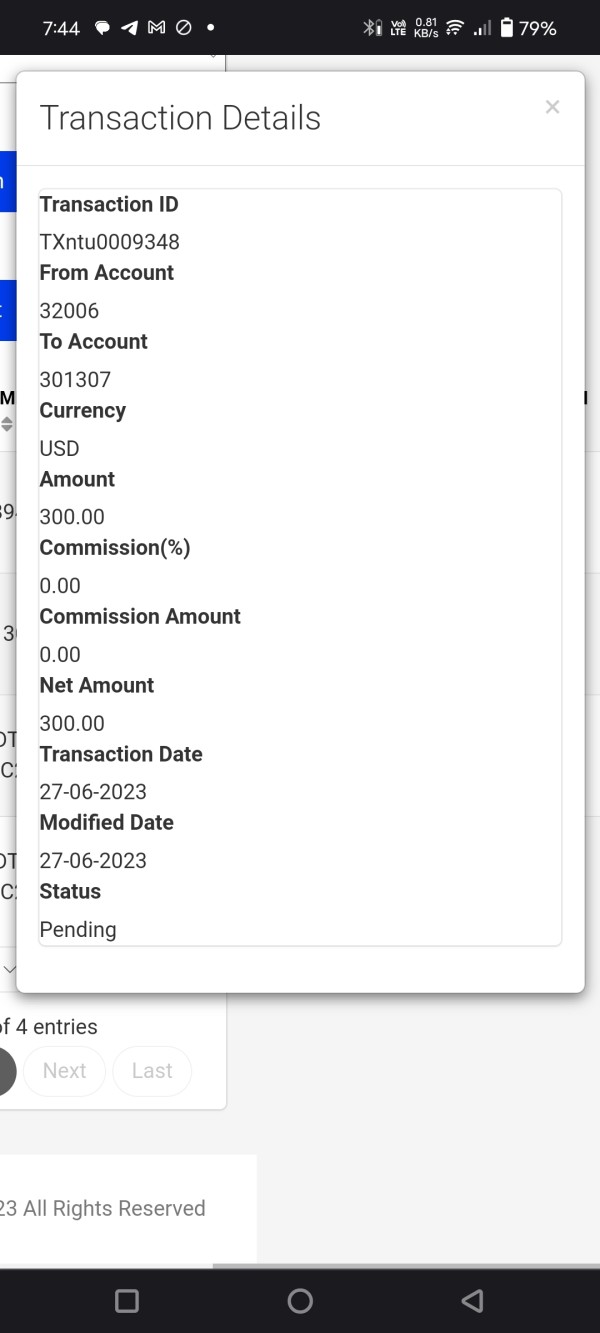Tap the horizontal scrollbar at page bottom

(x=405, y=1265)
